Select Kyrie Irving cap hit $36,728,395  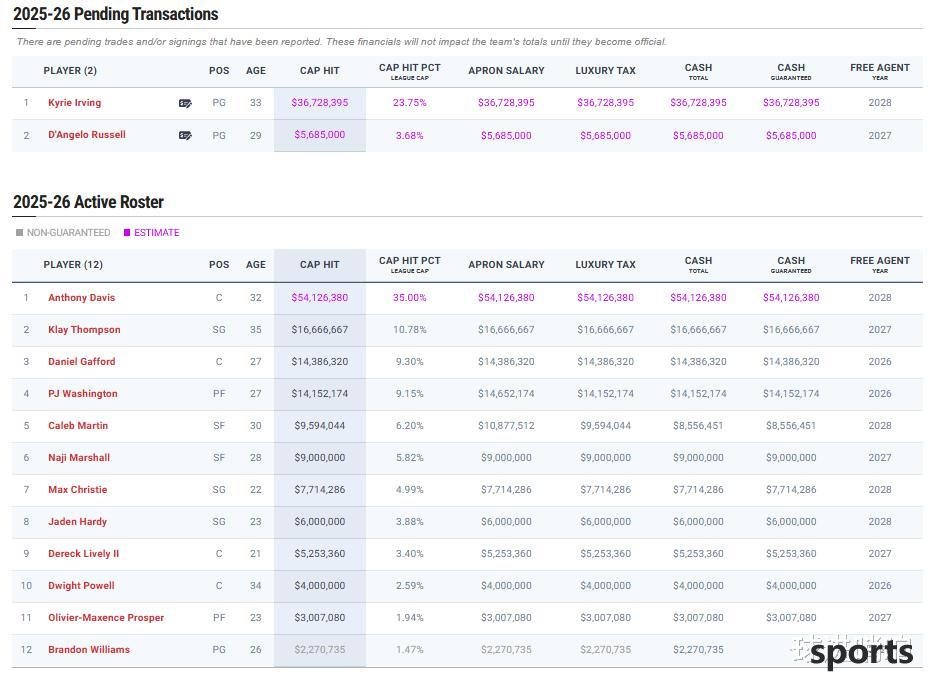320,102
